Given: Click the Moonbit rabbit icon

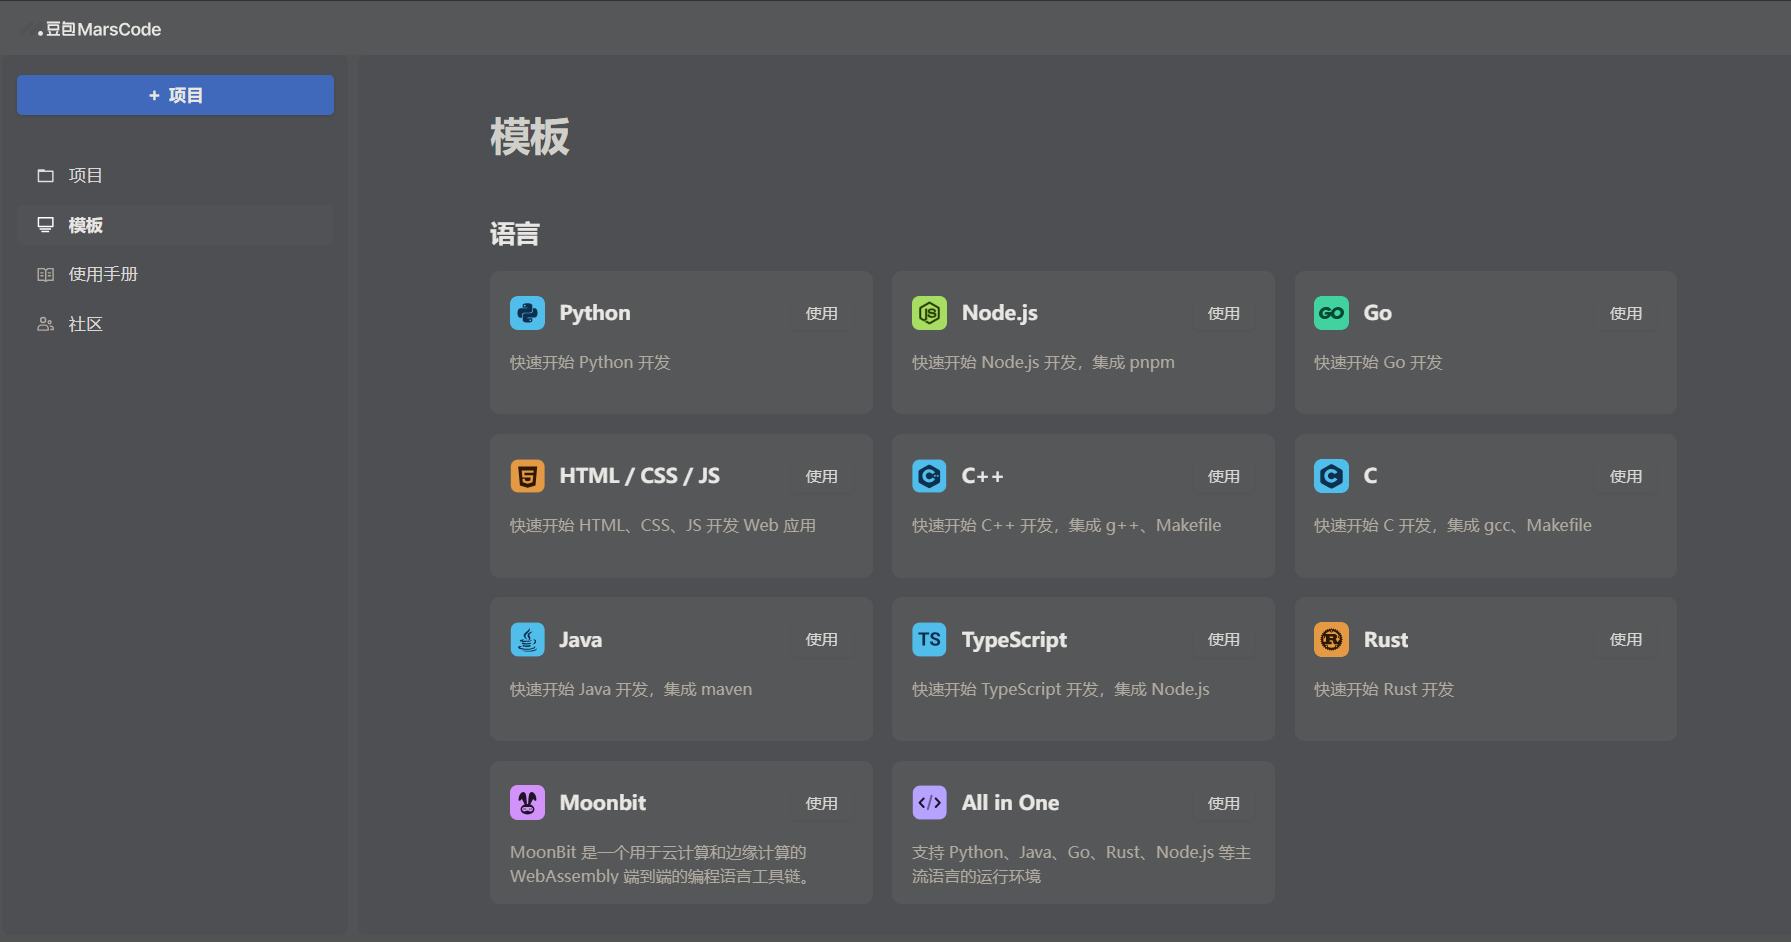Looking at the screenshot, I should click(527, 802).
